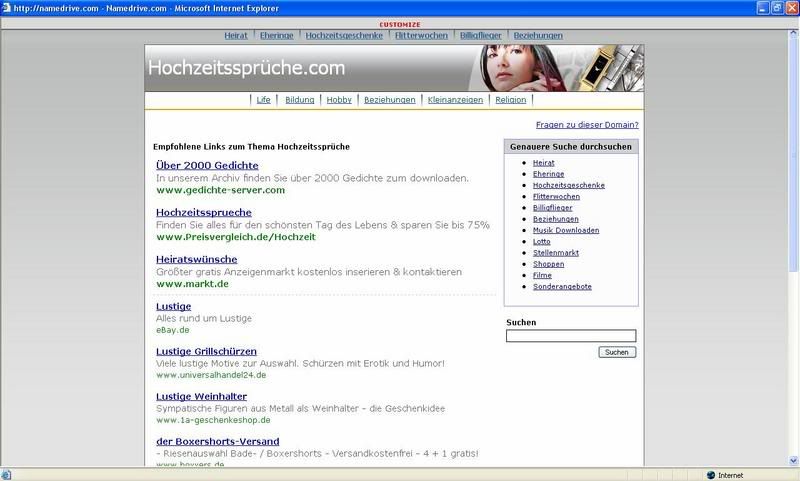800x481 pixels.
Task: Minimize the Internet Explorer window
Action: (x=763, y=8)
